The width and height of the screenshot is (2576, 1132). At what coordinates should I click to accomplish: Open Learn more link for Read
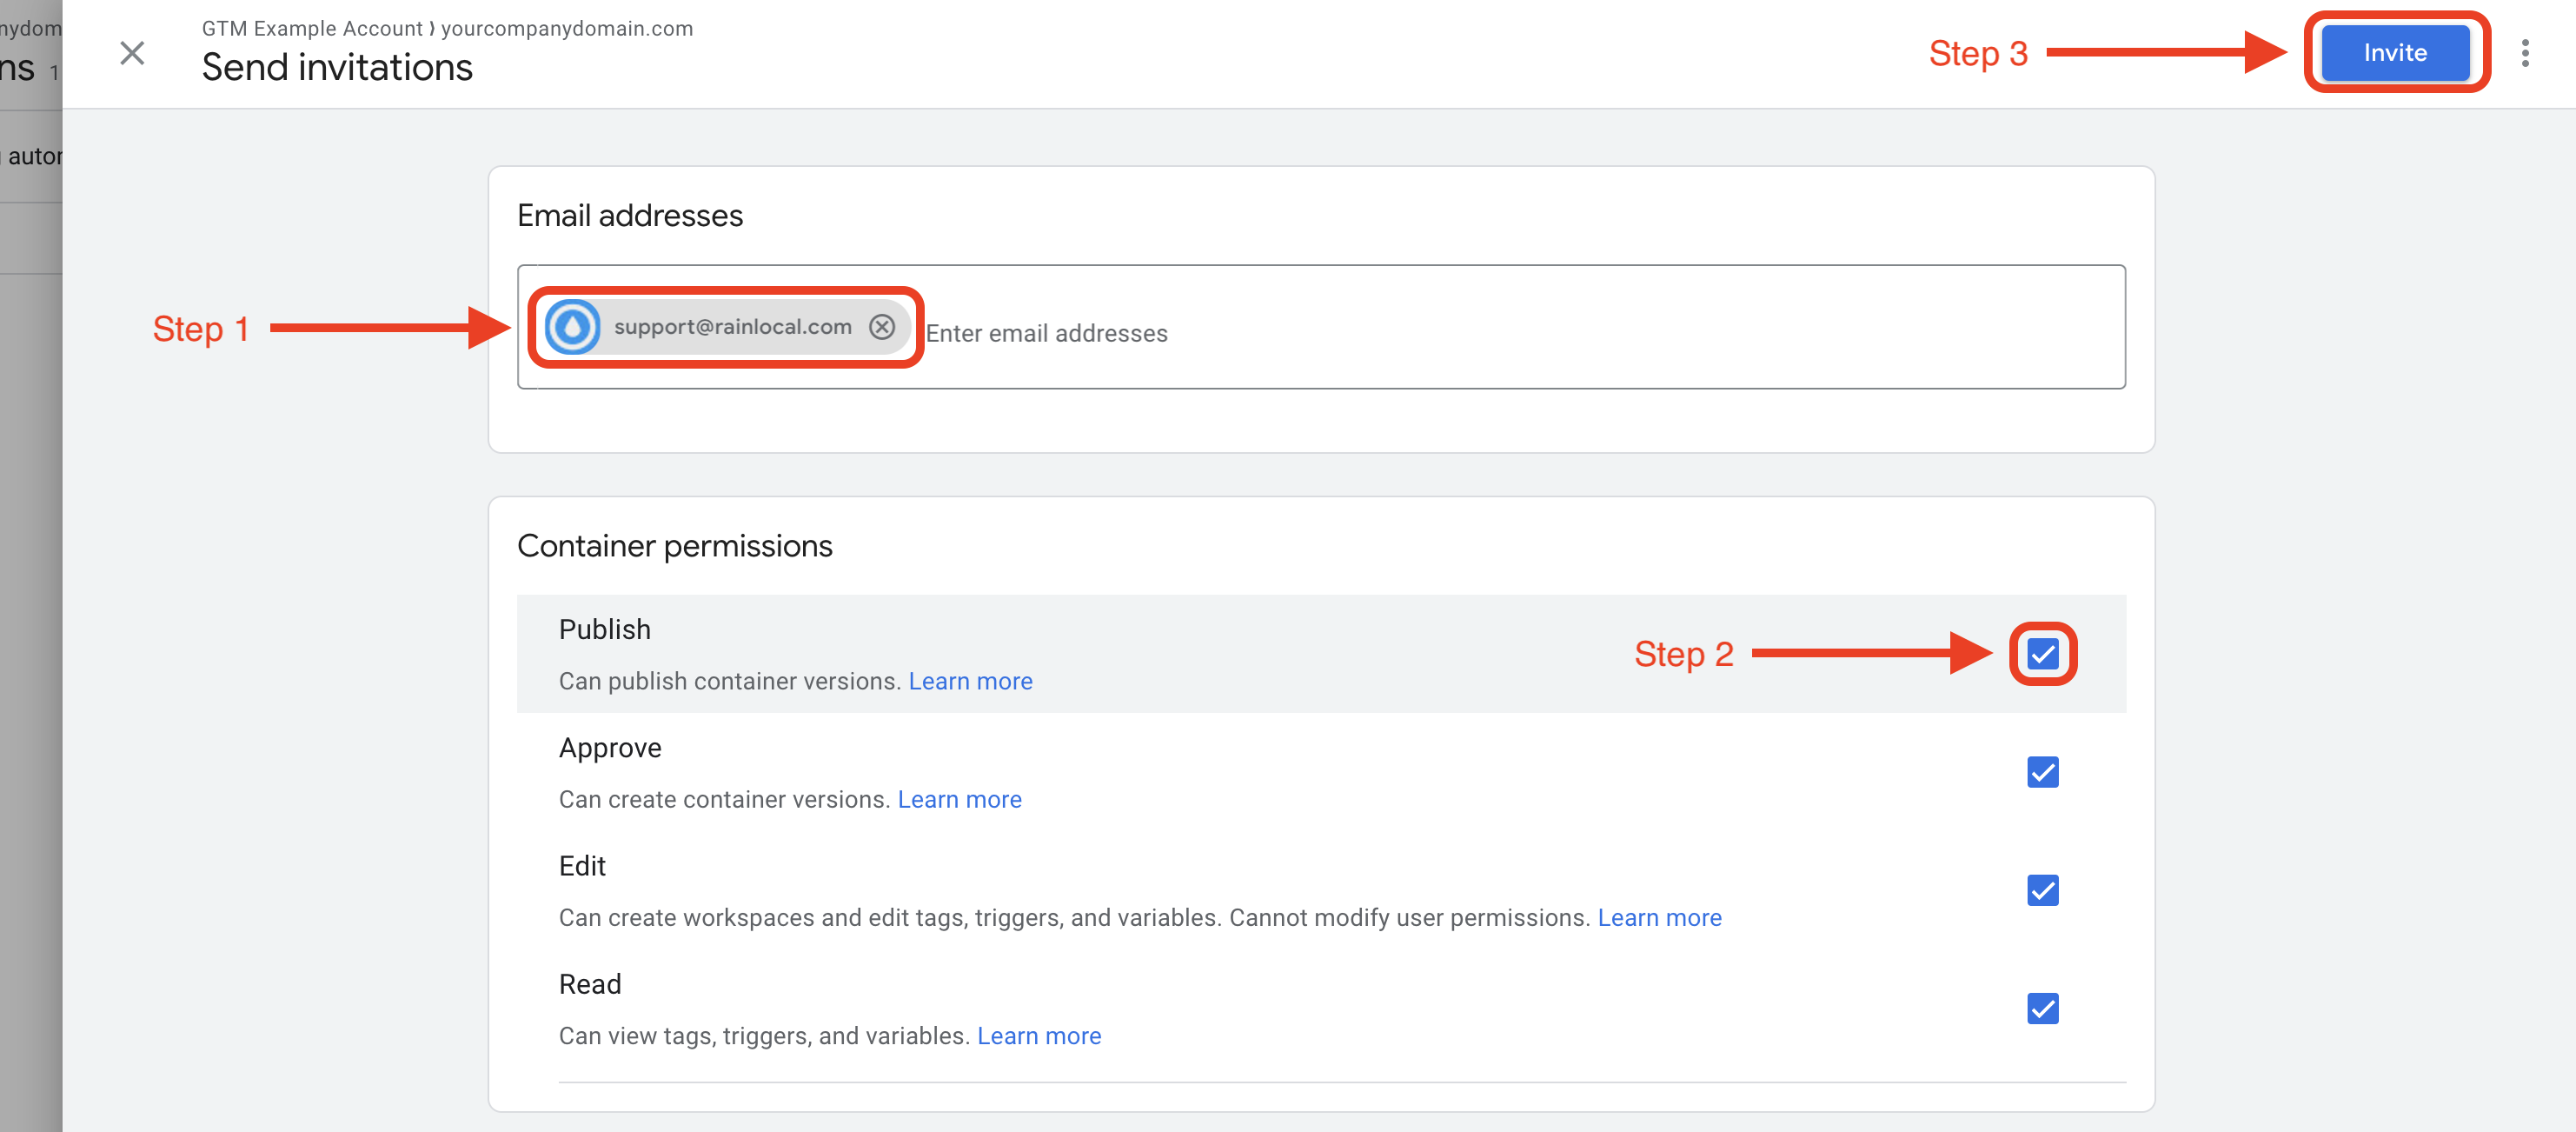coord(1038,1035)
